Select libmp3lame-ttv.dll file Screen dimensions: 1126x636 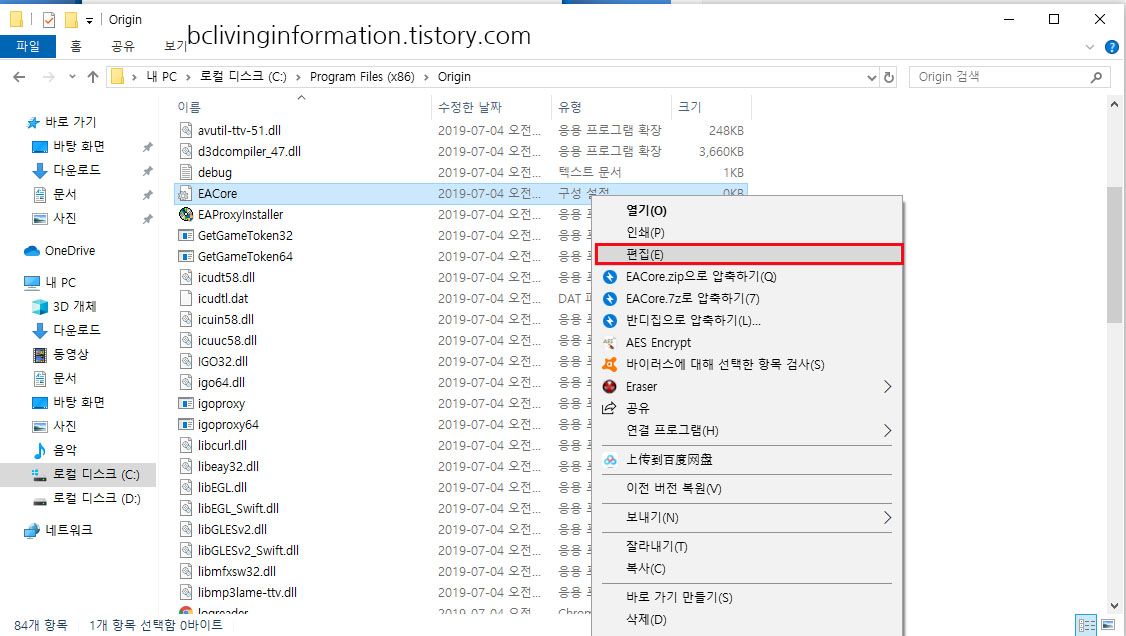point(247,592)
